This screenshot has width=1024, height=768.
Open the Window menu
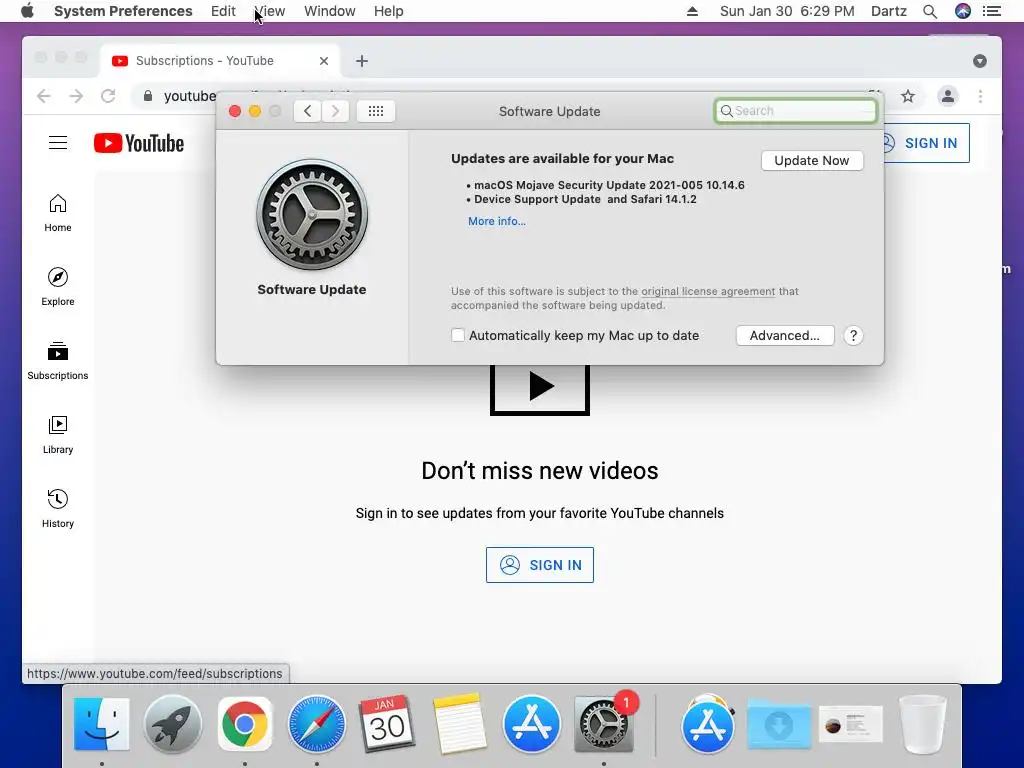point(330,11)
